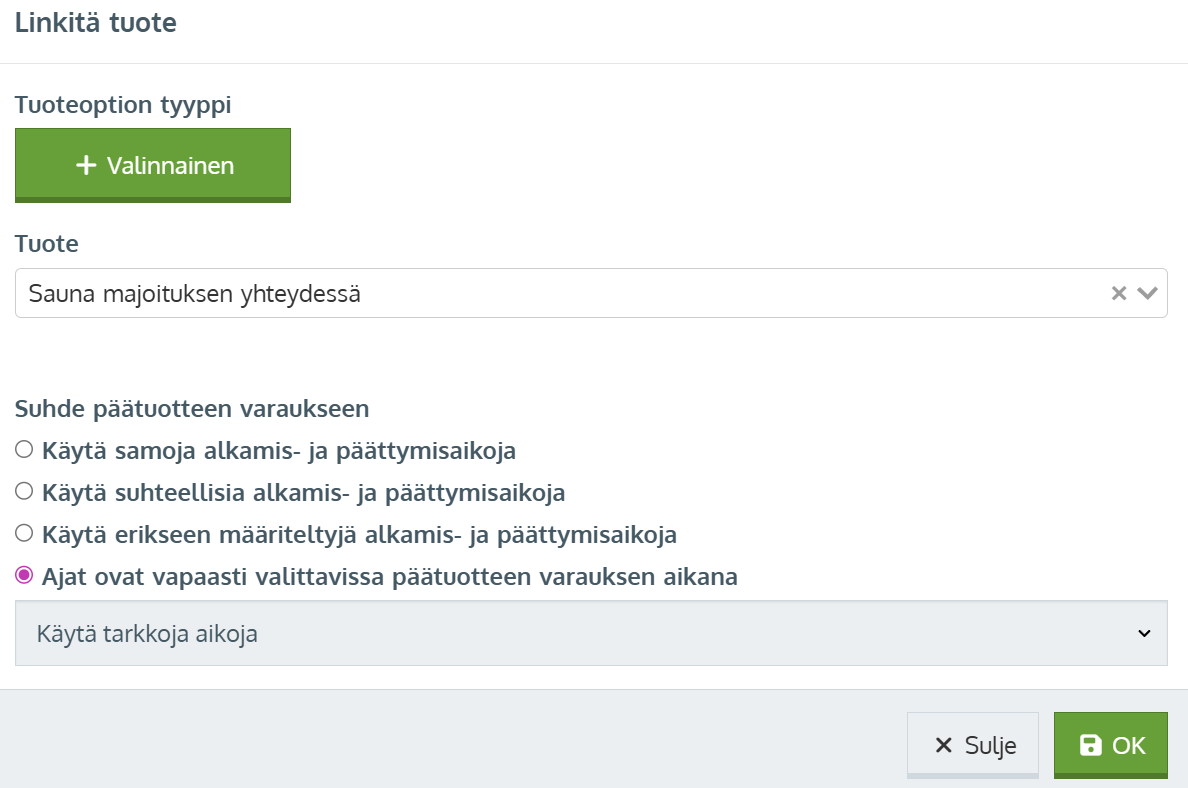Click the selected pink 'Ajat ovat vapaasti valittavissa' radio
This screenshot has height=788, width=1188.
point(24,575)
